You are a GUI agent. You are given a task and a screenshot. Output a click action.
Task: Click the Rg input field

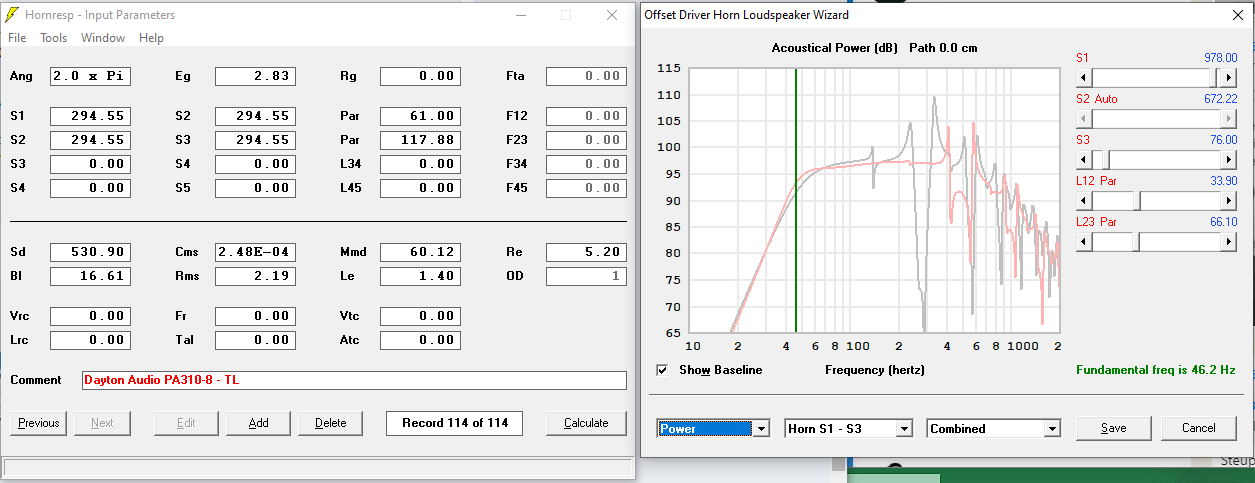tap(420, 76)
